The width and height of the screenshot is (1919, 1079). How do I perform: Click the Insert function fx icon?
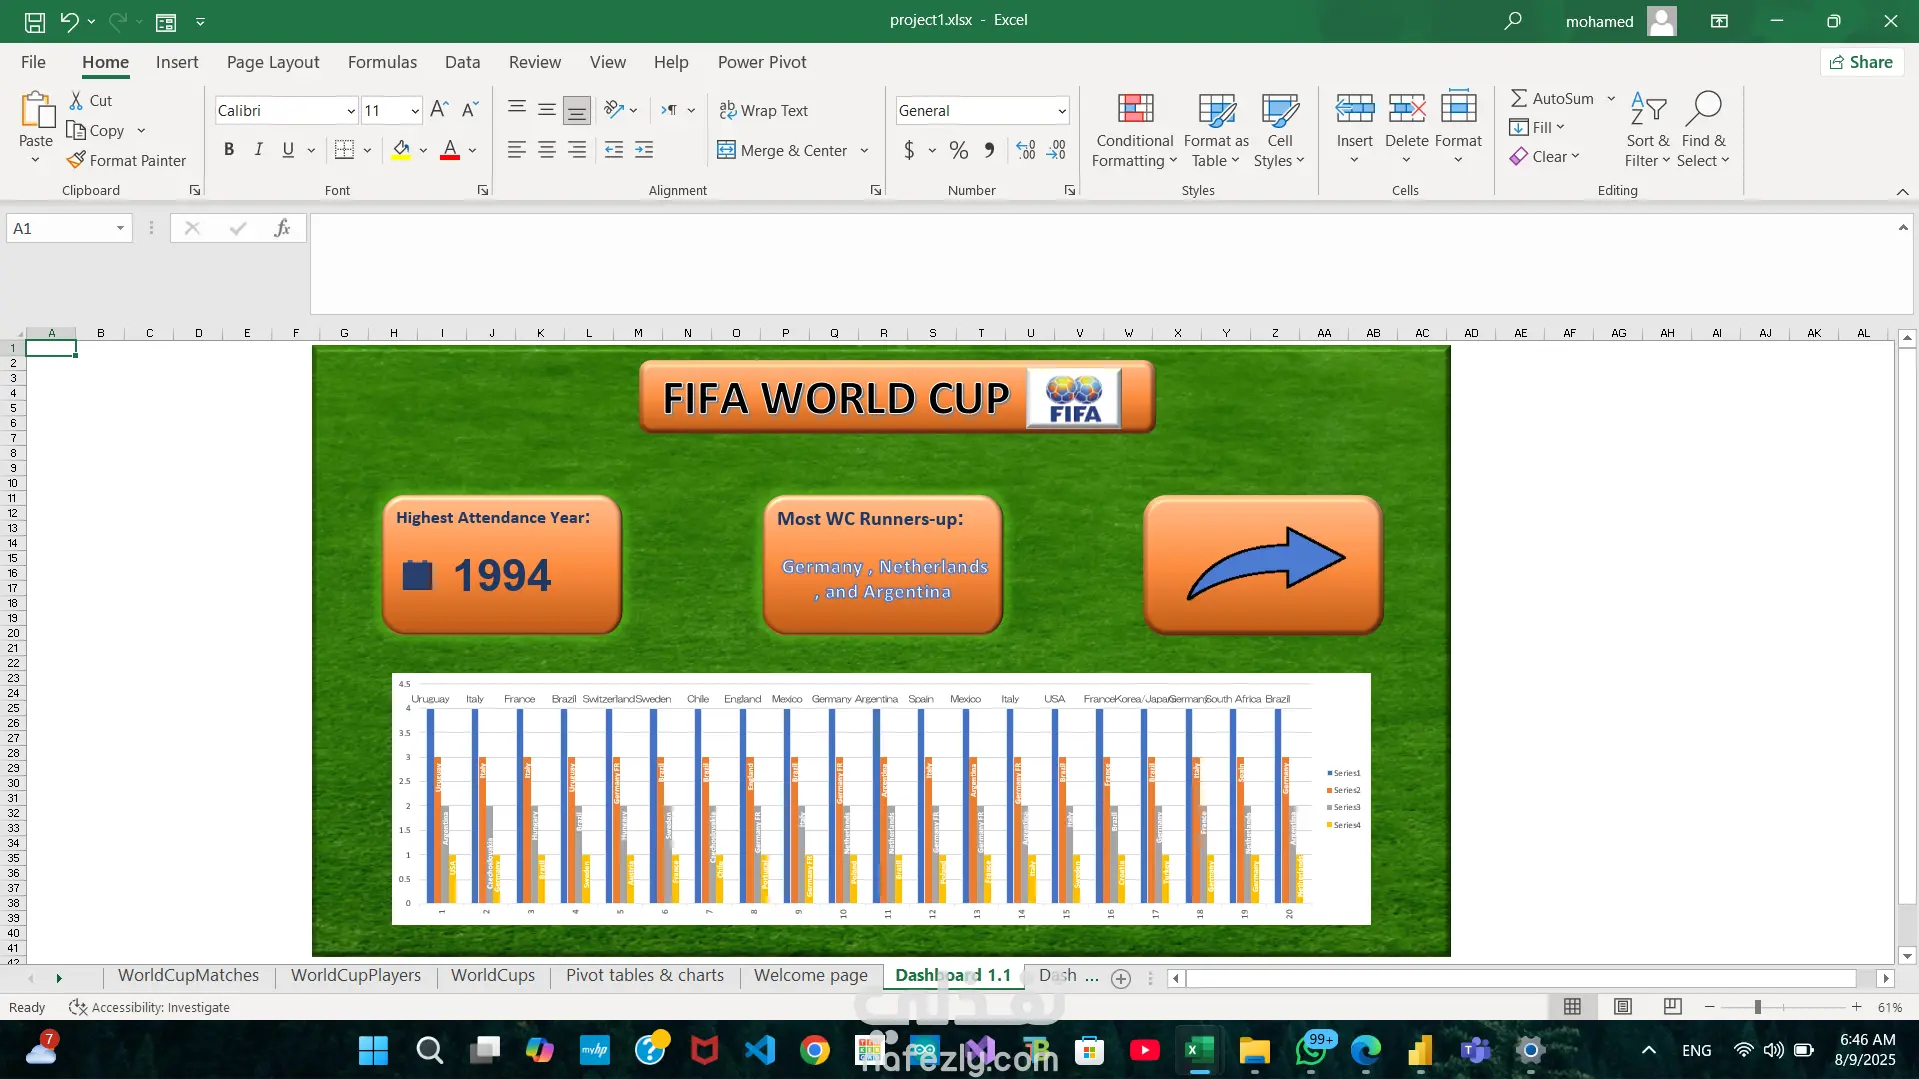click(282, 228)
